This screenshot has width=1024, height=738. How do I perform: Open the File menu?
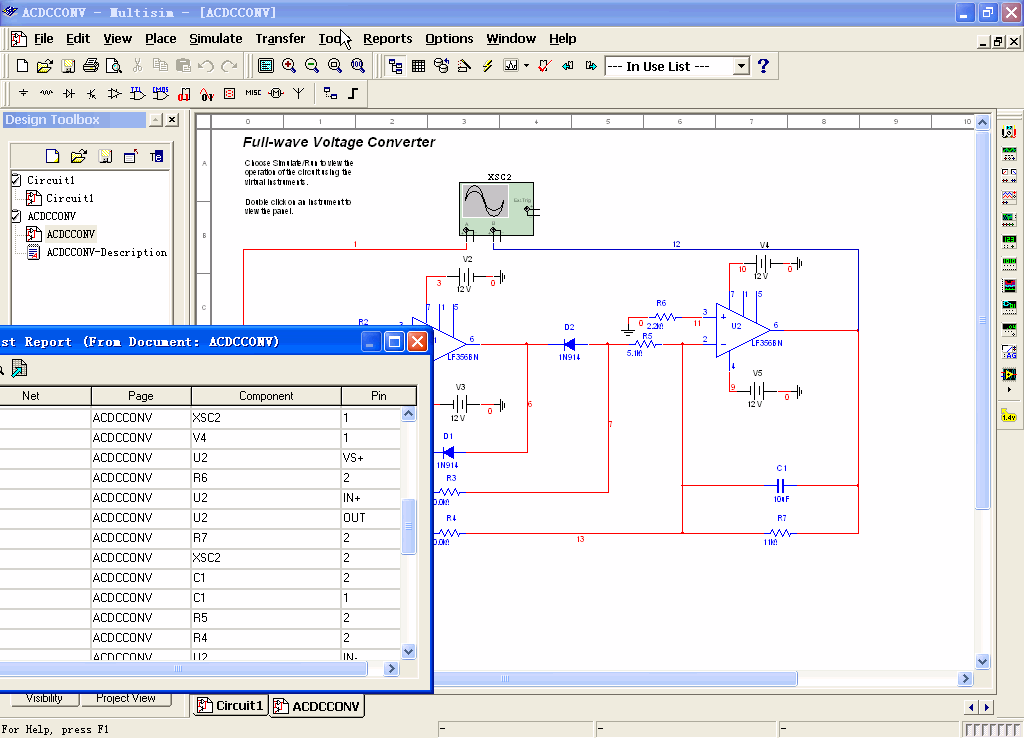tap(44, 39)
